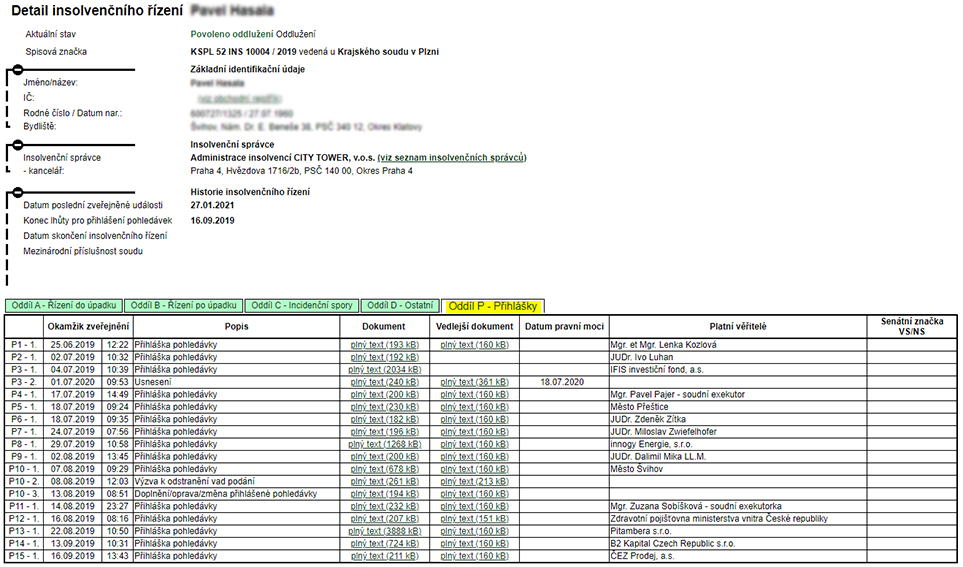Switch to Oddíl B - Řízení po úpadku tab
963x567 pixels.
coord(184,305)
